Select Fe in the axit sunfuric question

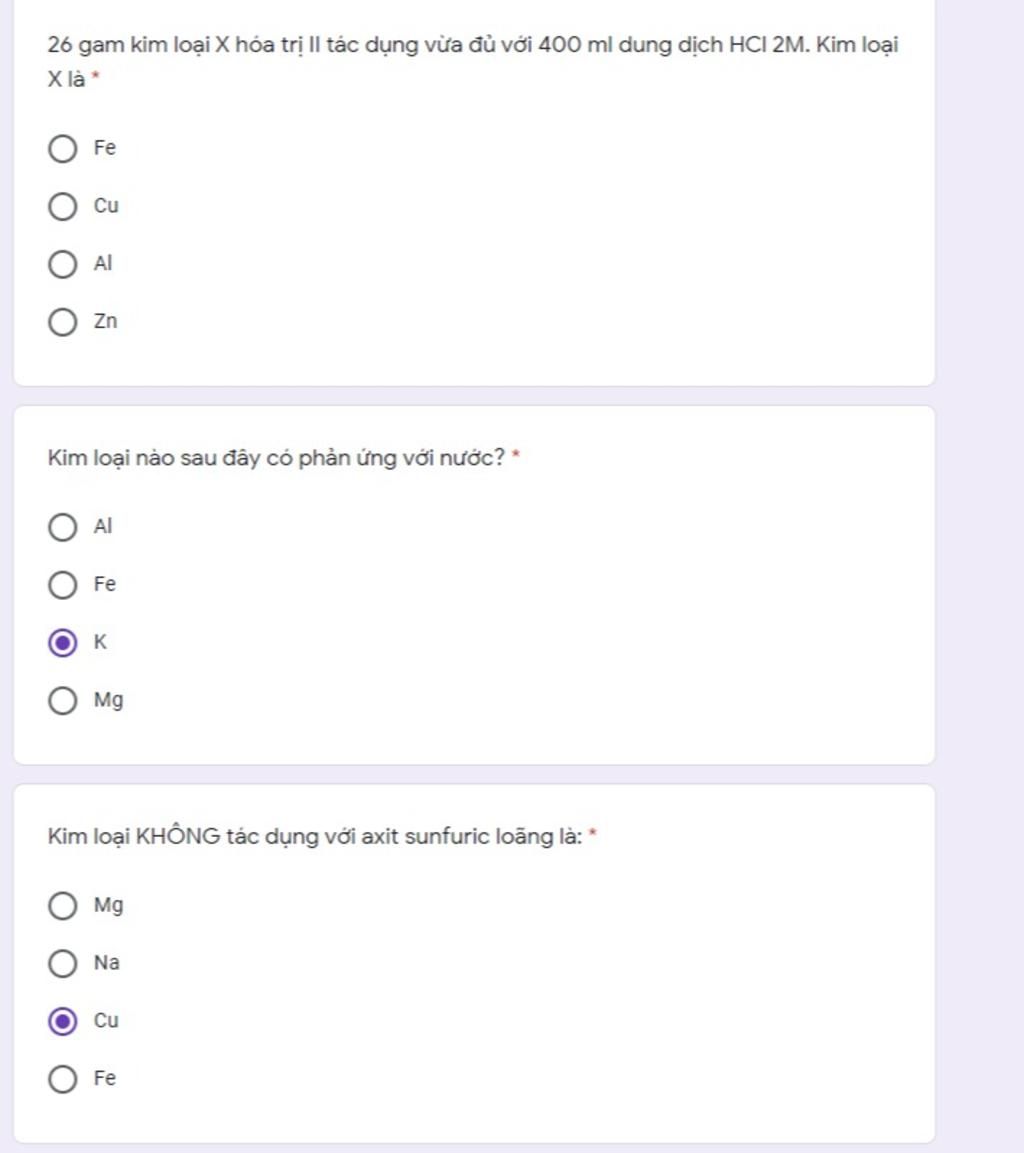point(62,1079)
